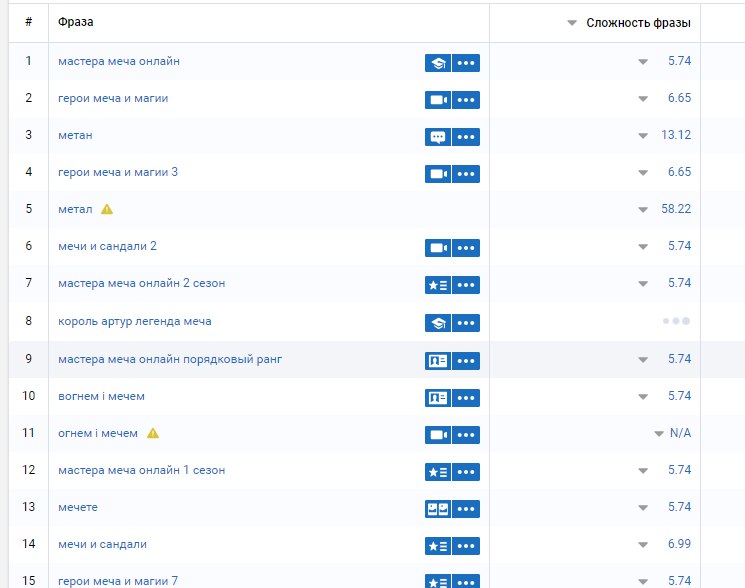Click the card icon for 'мастера меча онлайн порядковый ранг'

tap(438, 361)
